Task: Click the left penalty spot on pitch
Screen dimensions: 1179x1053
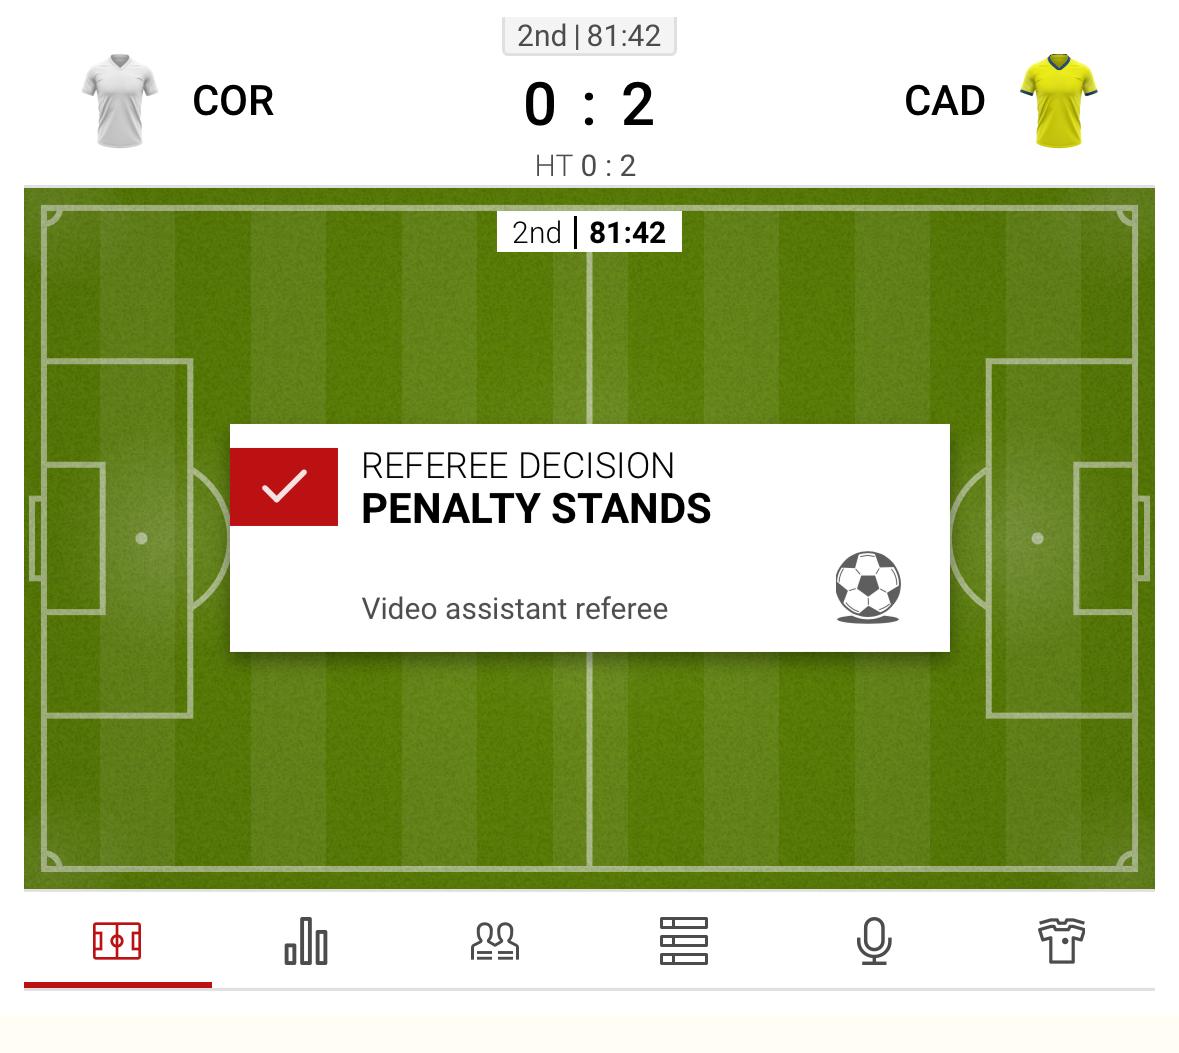Action: [142, 538]
